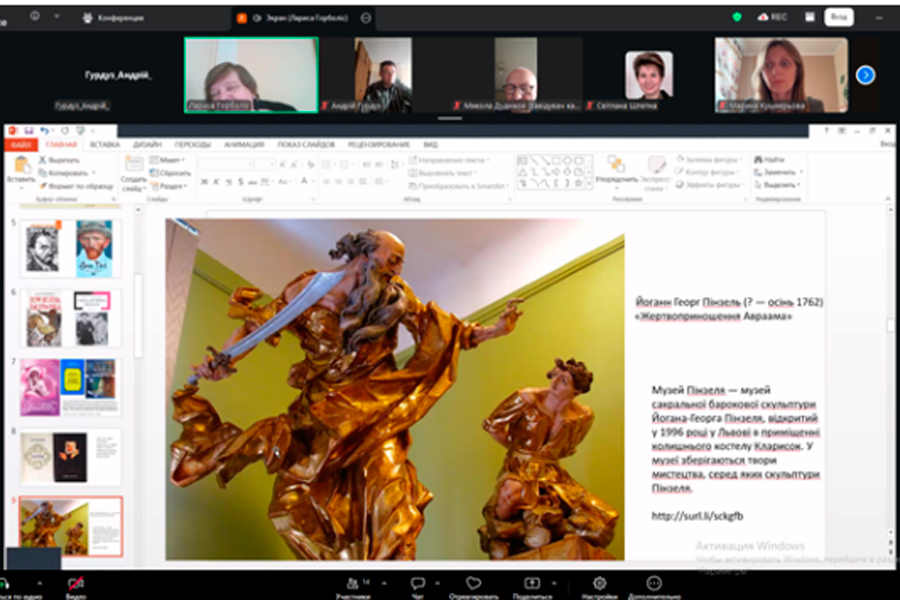Toggle align text right
The image size is (900, 600).
click(350, 181)
